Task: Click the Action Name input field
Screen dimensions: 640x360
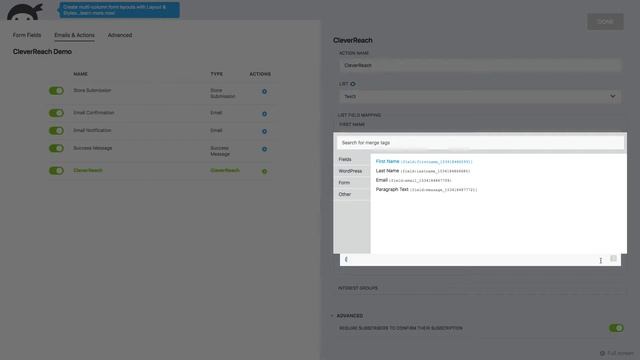Action: coord(480,65)
